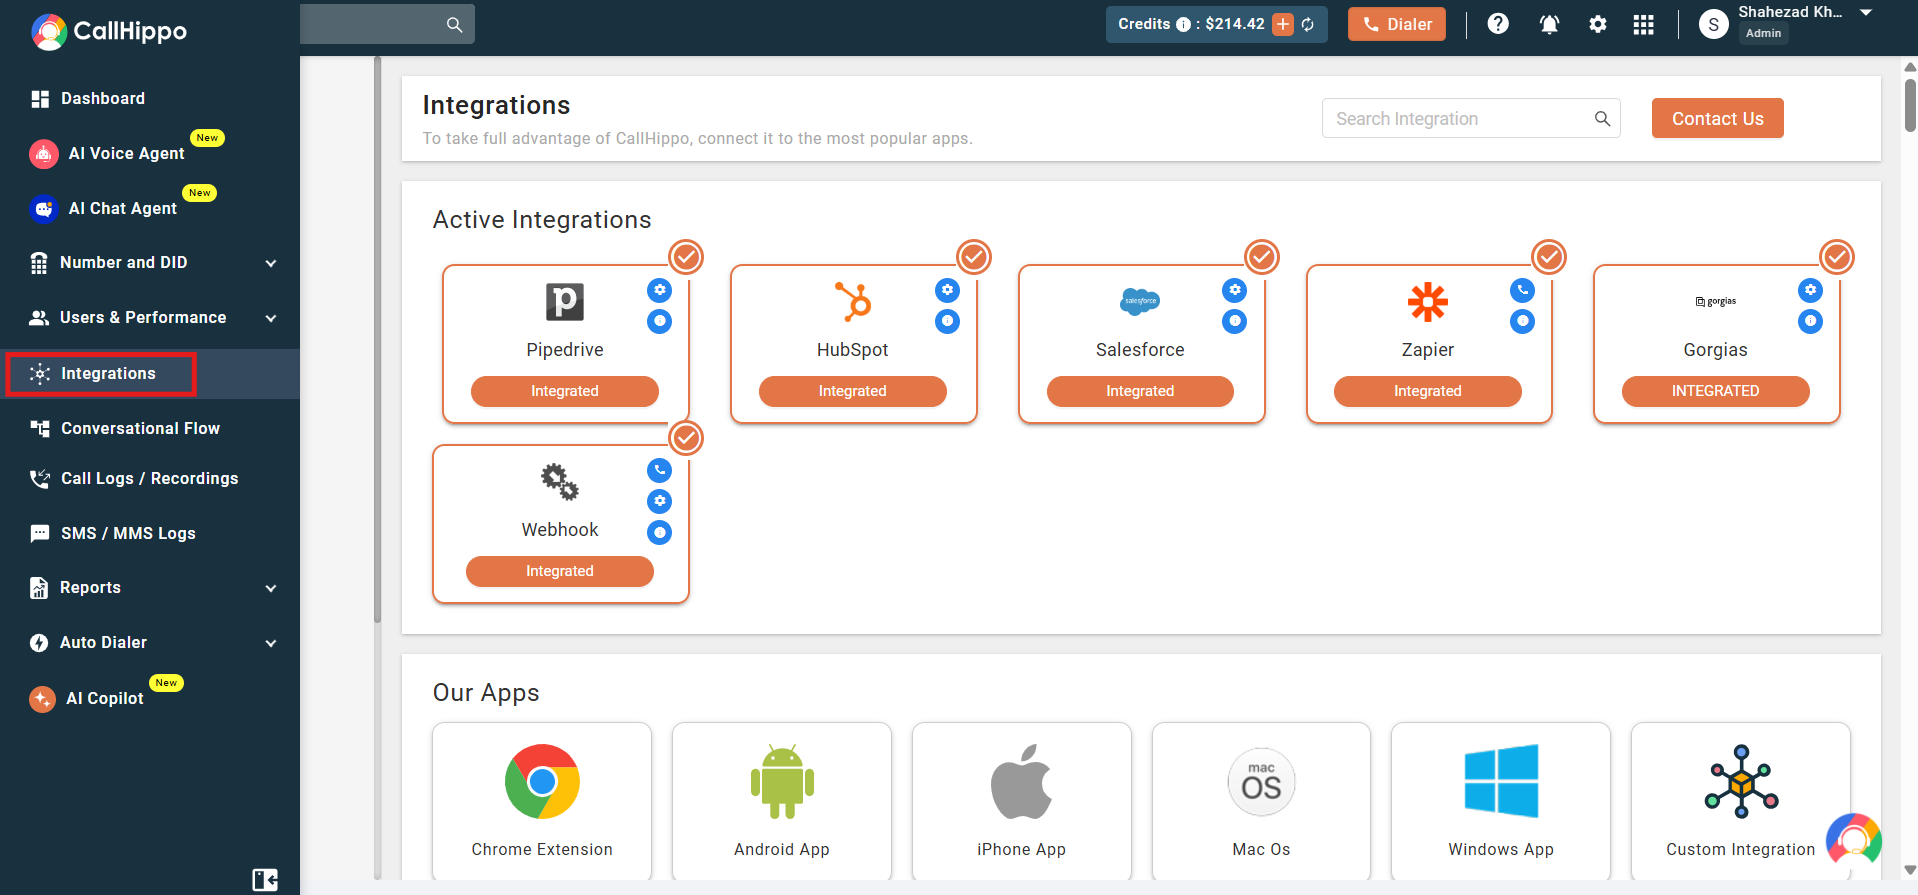Open the Custom Integration card
The image size is (1918, 895).
1740,801
